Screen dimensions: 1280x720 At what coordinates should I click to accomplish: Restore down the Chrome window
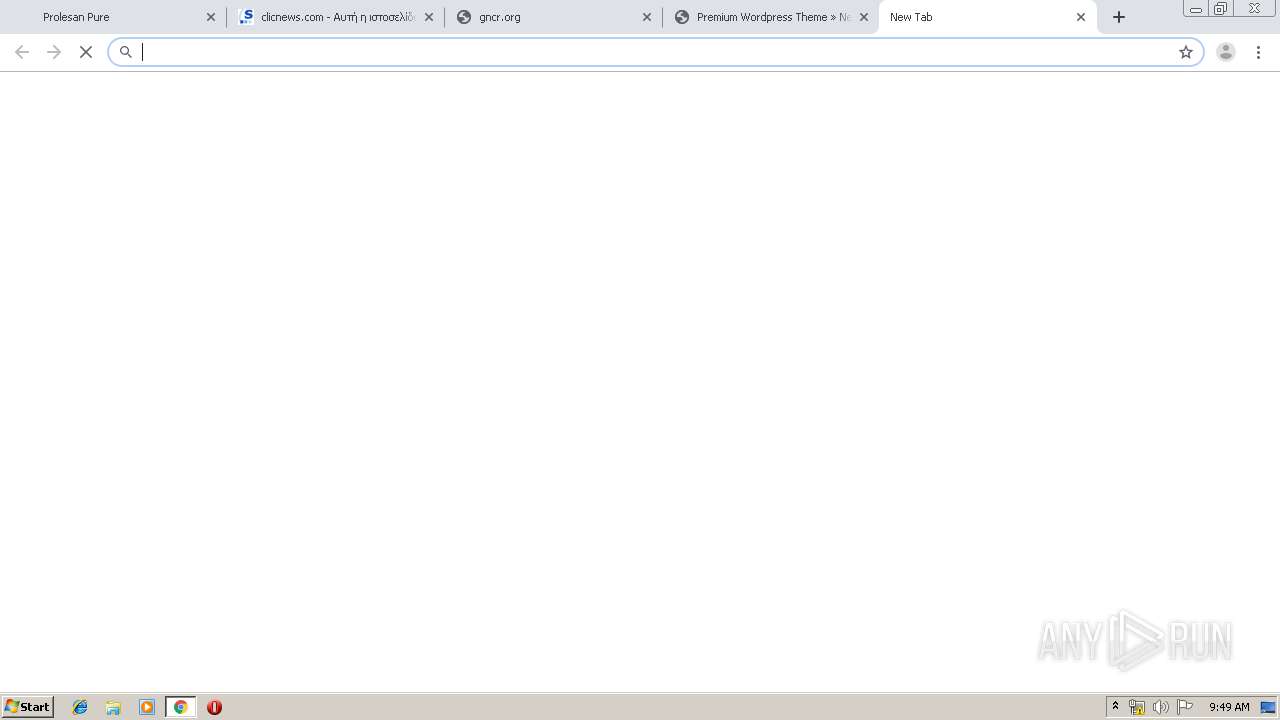[1221, 8]
